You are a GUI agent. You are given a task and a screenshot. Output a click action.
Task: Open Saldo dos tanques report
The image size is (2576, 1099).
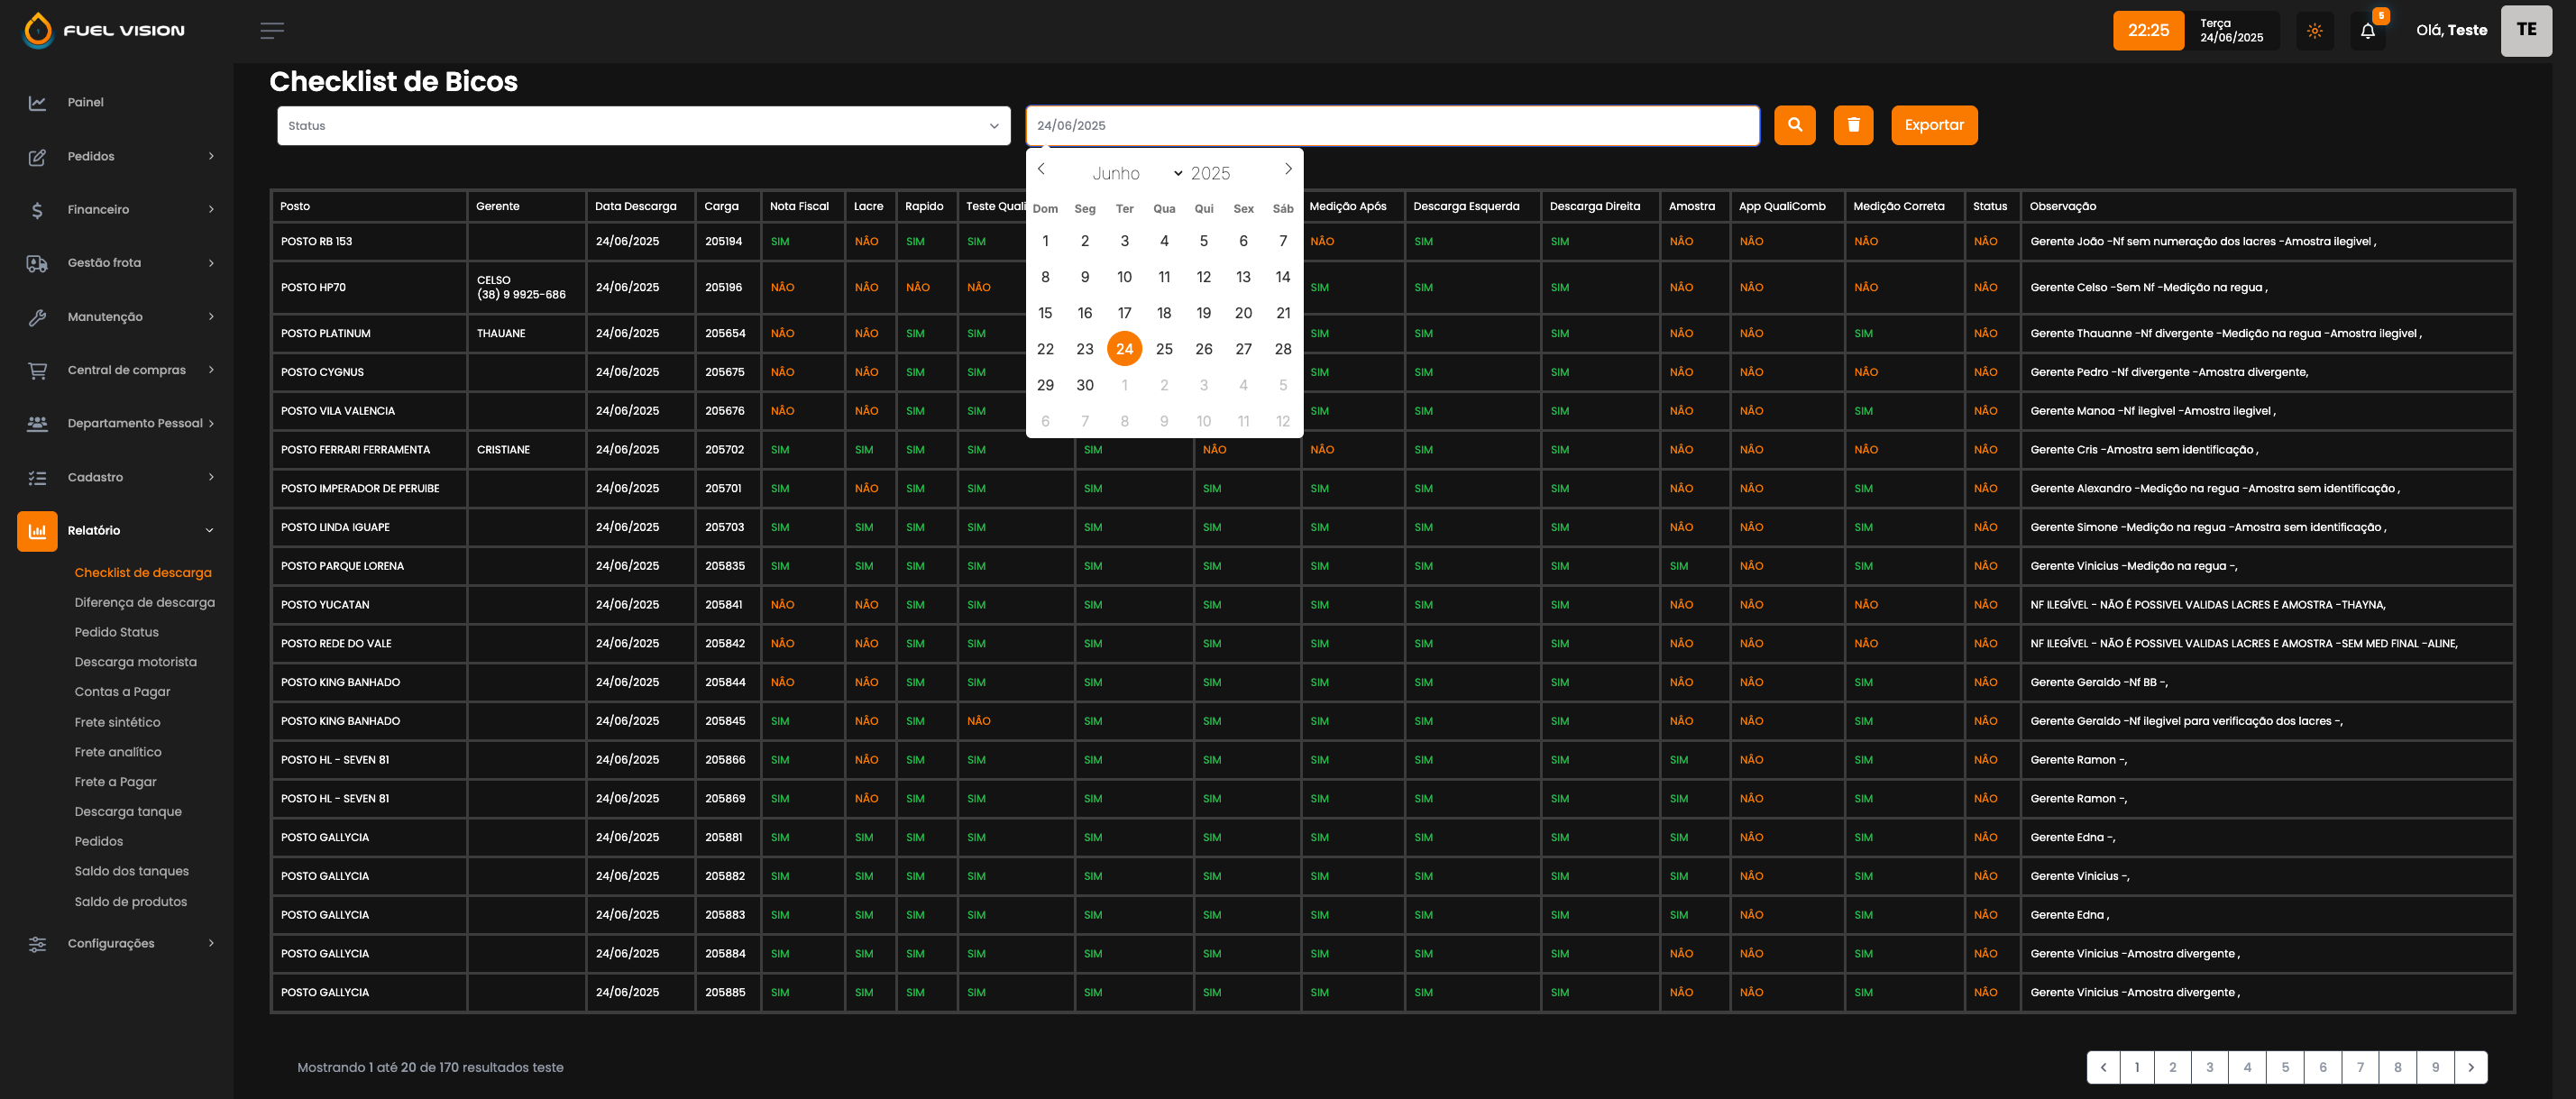coord(131,872)
